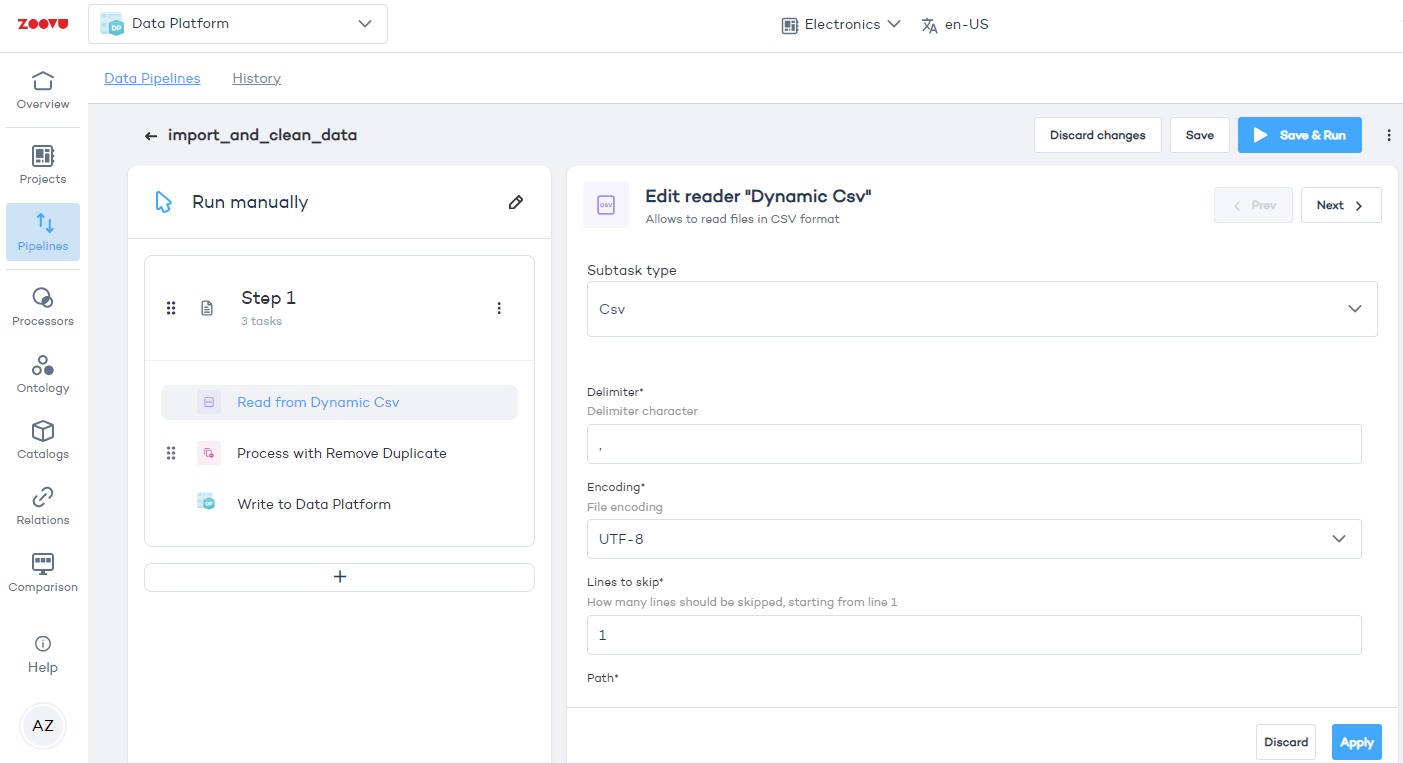Click the CSV reader icon in the editor header

click(x=606, y=205)
